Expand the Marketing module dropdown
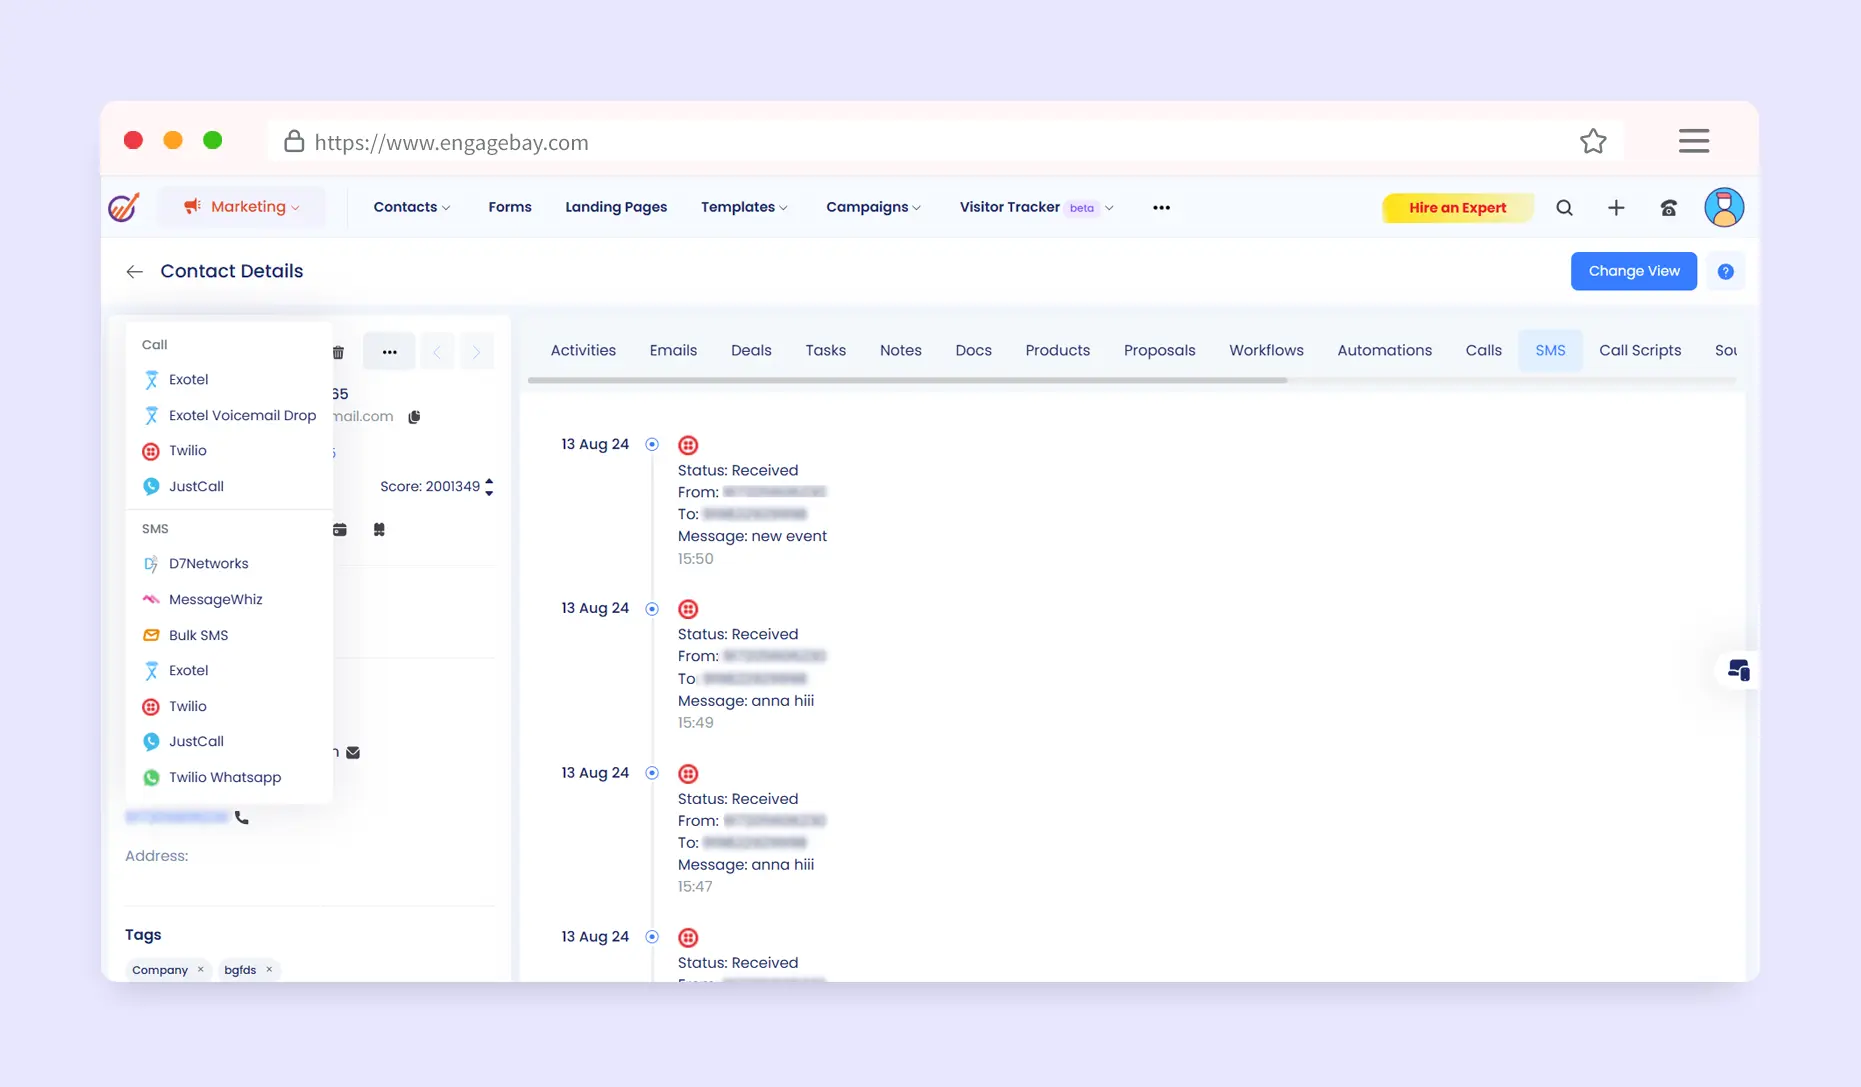The height and width of the screenshot is (1087, 1861). (x=242, y=207)
